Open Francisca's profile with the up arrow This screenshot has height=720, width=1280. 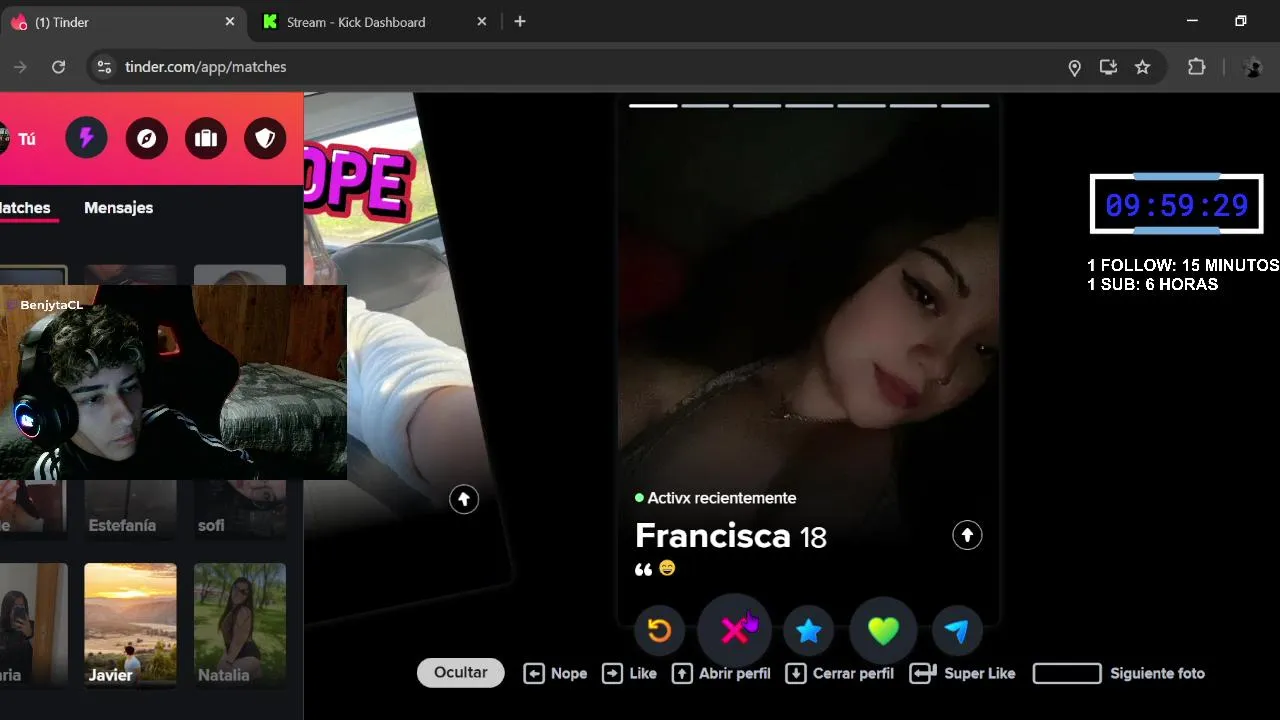pyautogui.click(x=967, y=535)
